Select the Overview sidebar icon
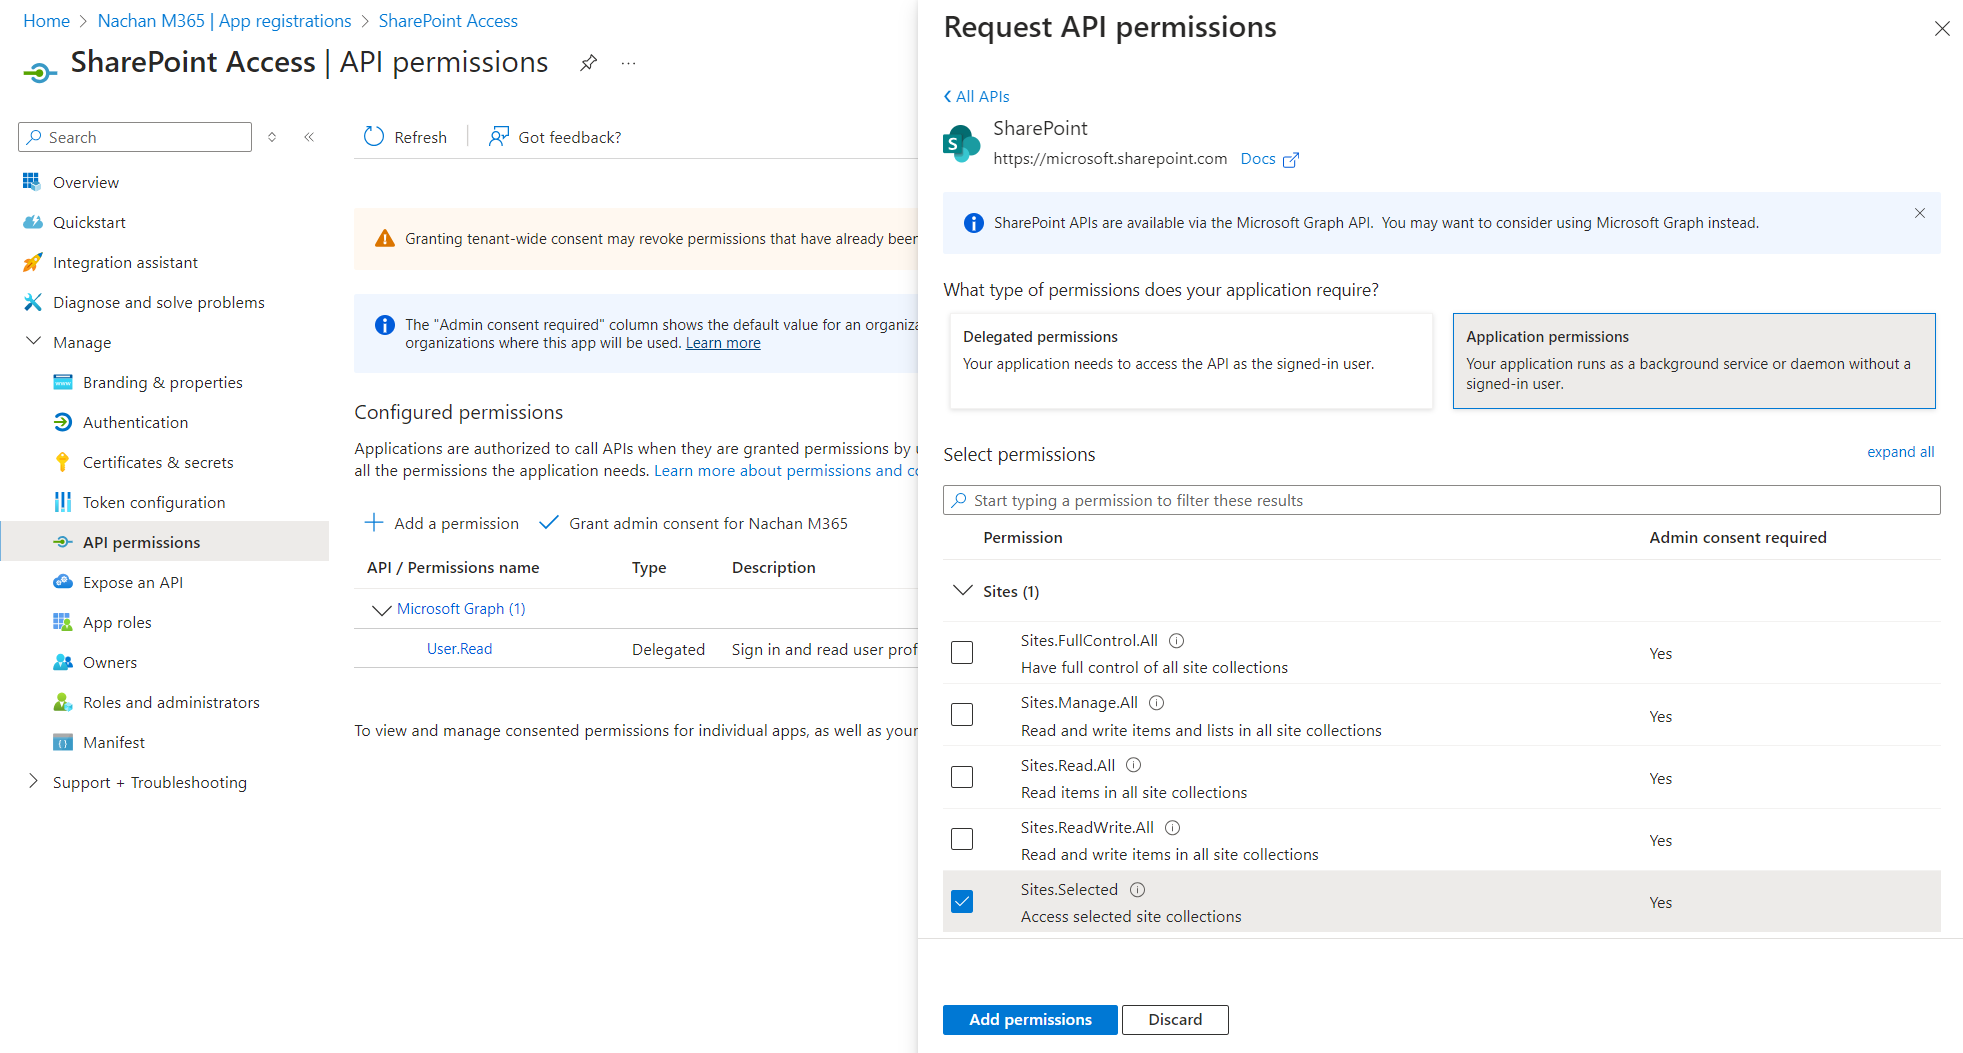 [x=33, y=182]
